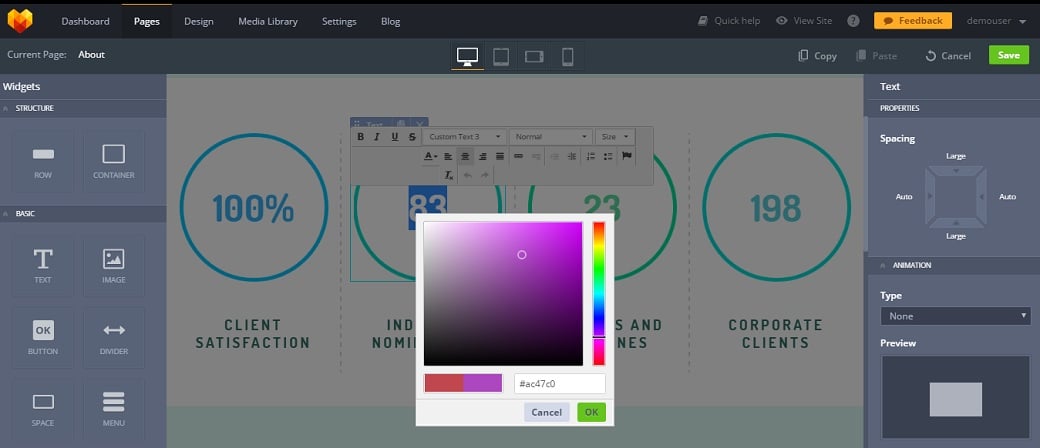Add the Row structure widget
The width and height of the screenshot is (1040, 448).
43,161
